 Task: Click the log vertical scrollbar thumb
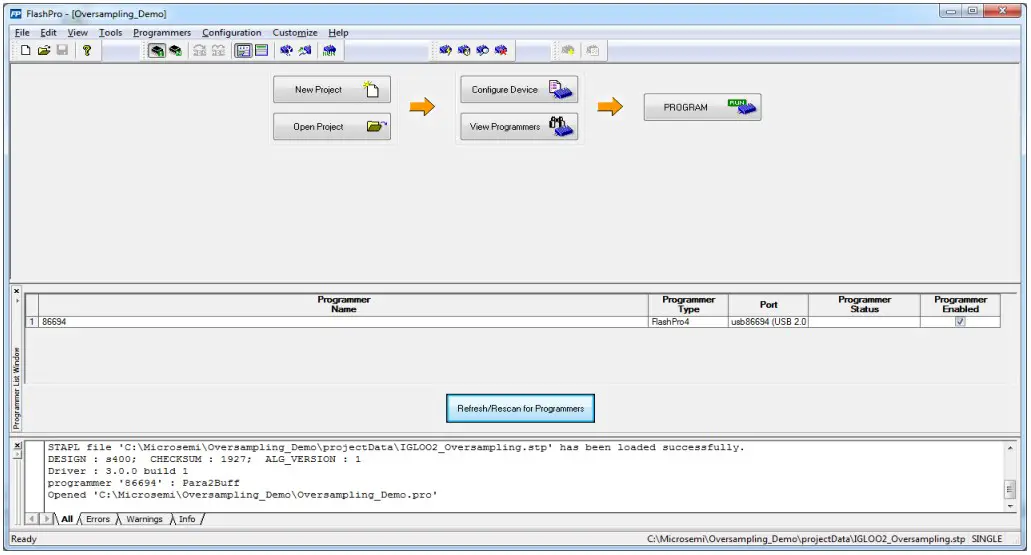(x=1010, y=489)
